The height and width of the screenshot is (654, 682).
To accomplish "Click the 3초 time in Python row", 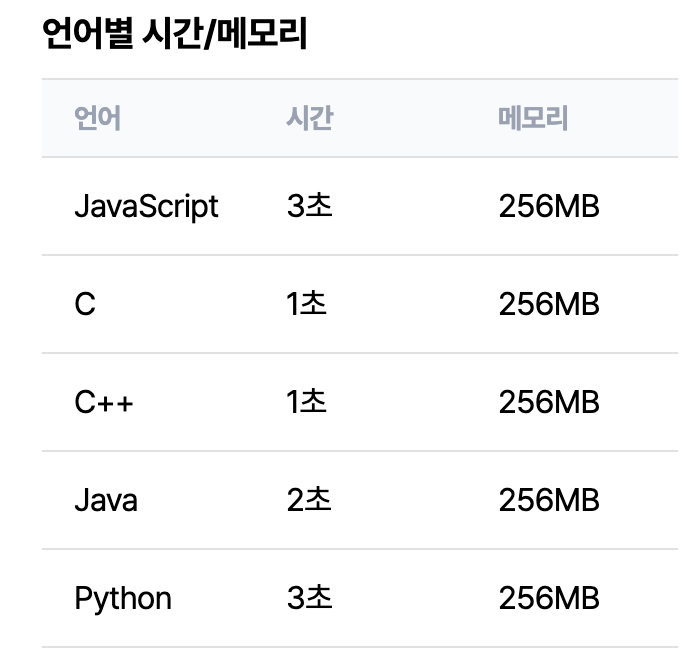I will [x=310, y=598].
